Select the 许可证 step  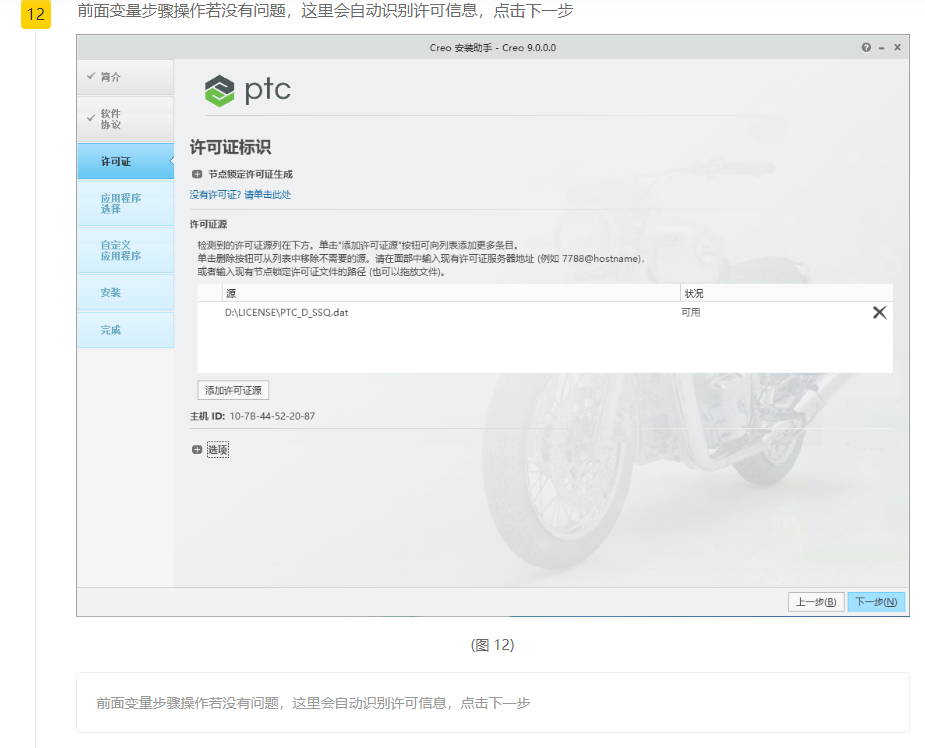coord(126,161)
